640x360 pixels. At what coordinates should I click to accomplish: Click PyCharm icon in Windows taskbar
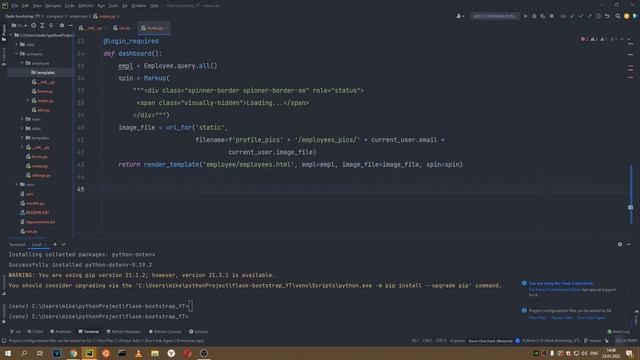tap(89, 353)
